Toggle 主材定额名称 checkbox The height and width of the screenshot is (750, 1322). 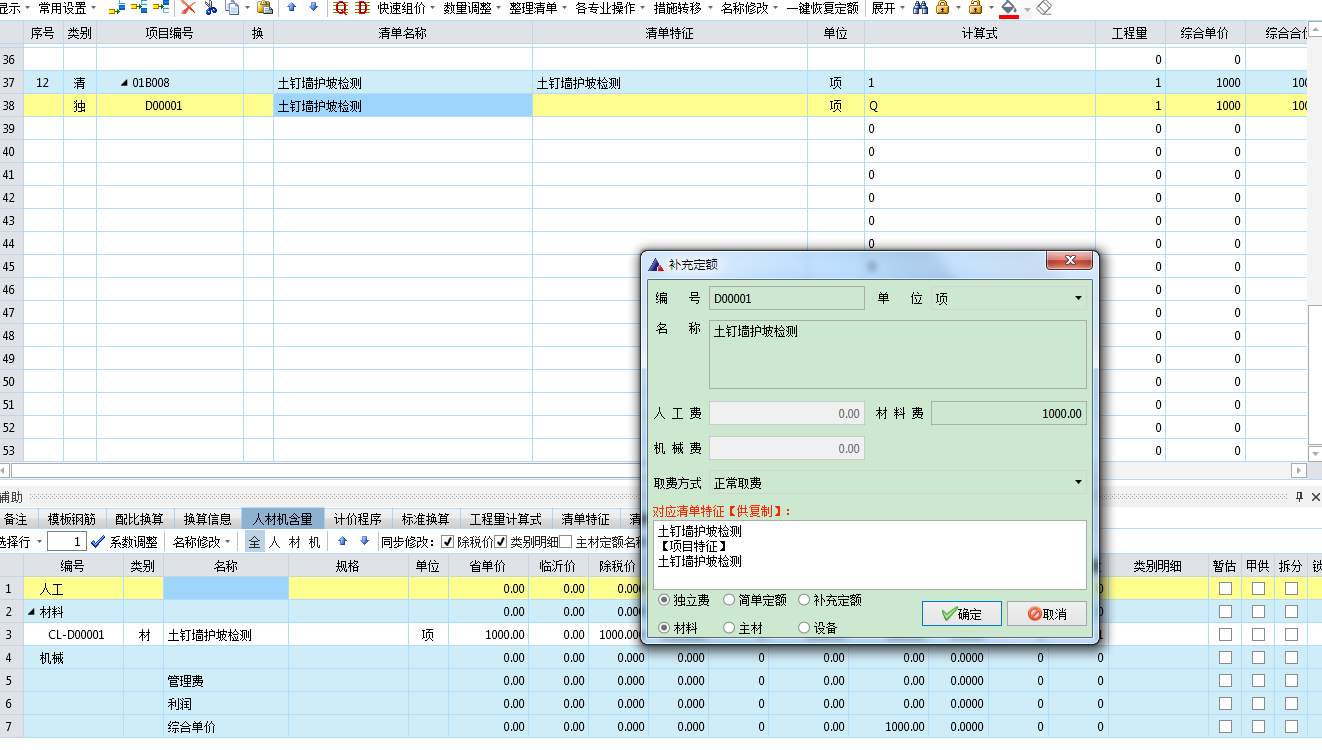tap(566, 542)
